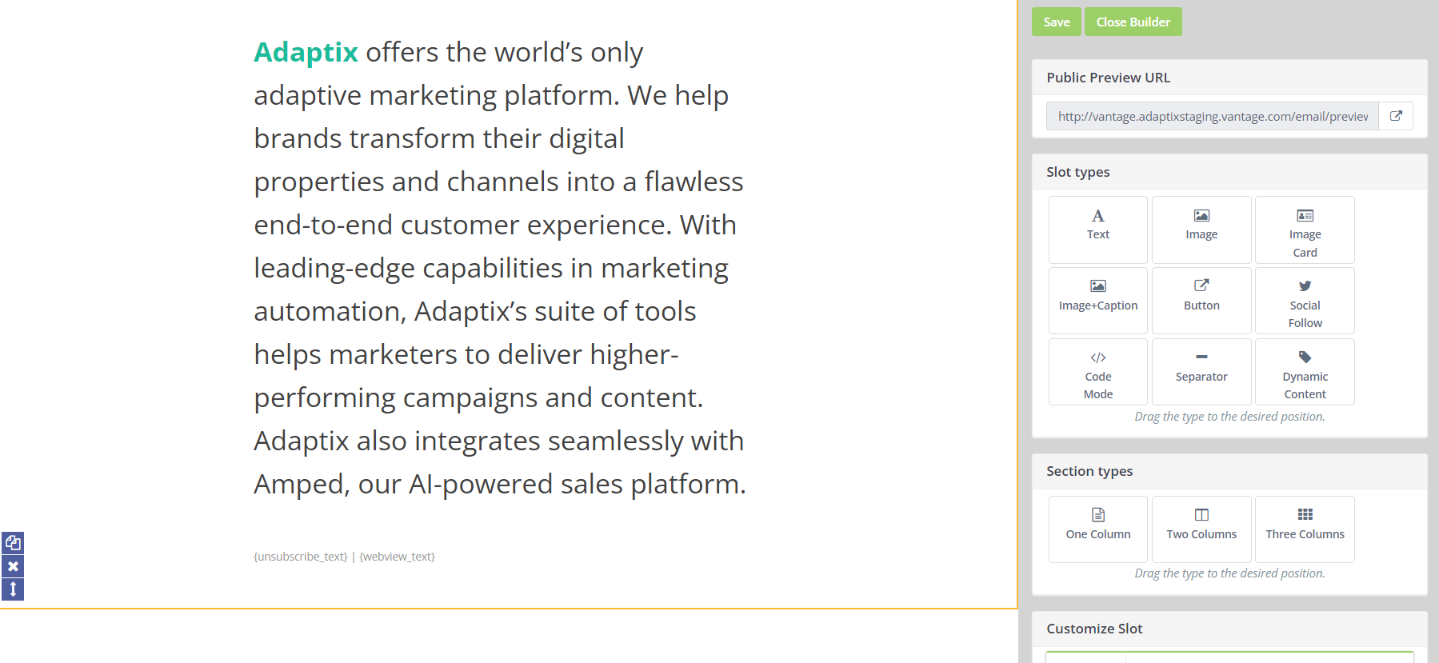Activate the vertical resize slot control

click(x=12, y=589)
